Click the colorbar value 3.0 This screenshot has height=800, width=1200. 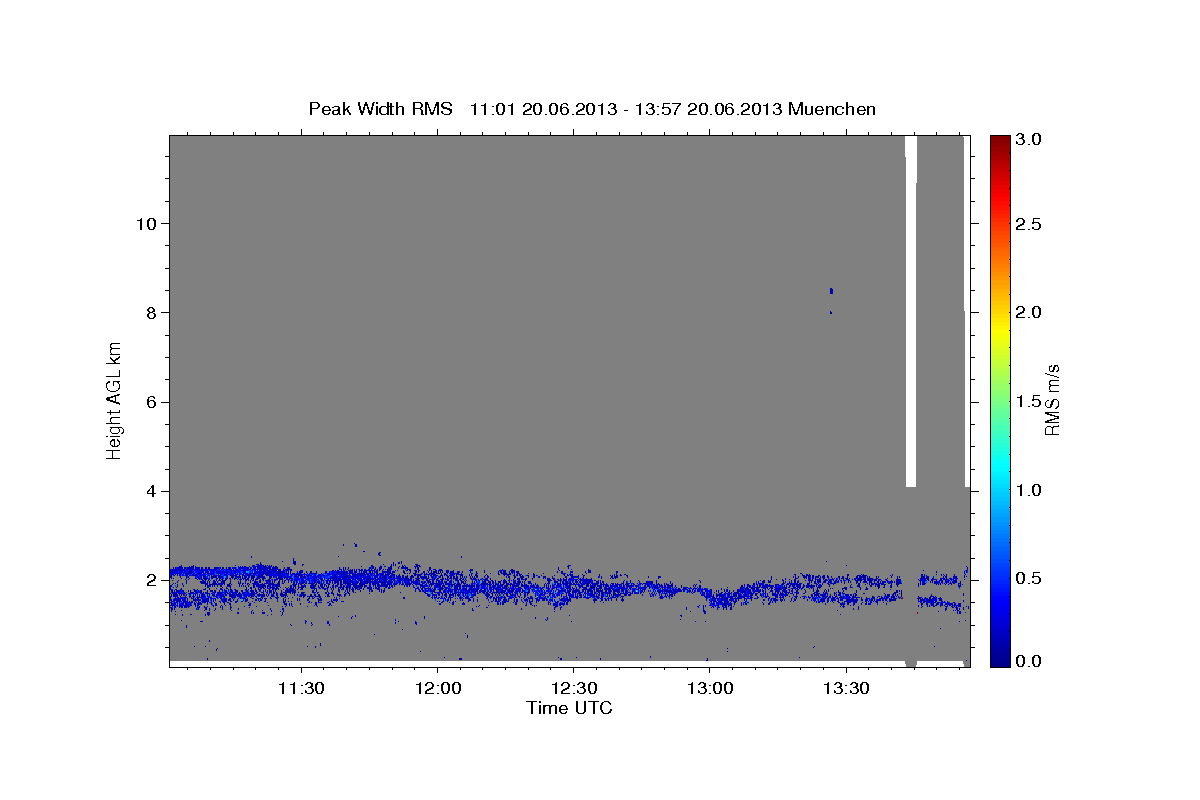point(1030,139)
